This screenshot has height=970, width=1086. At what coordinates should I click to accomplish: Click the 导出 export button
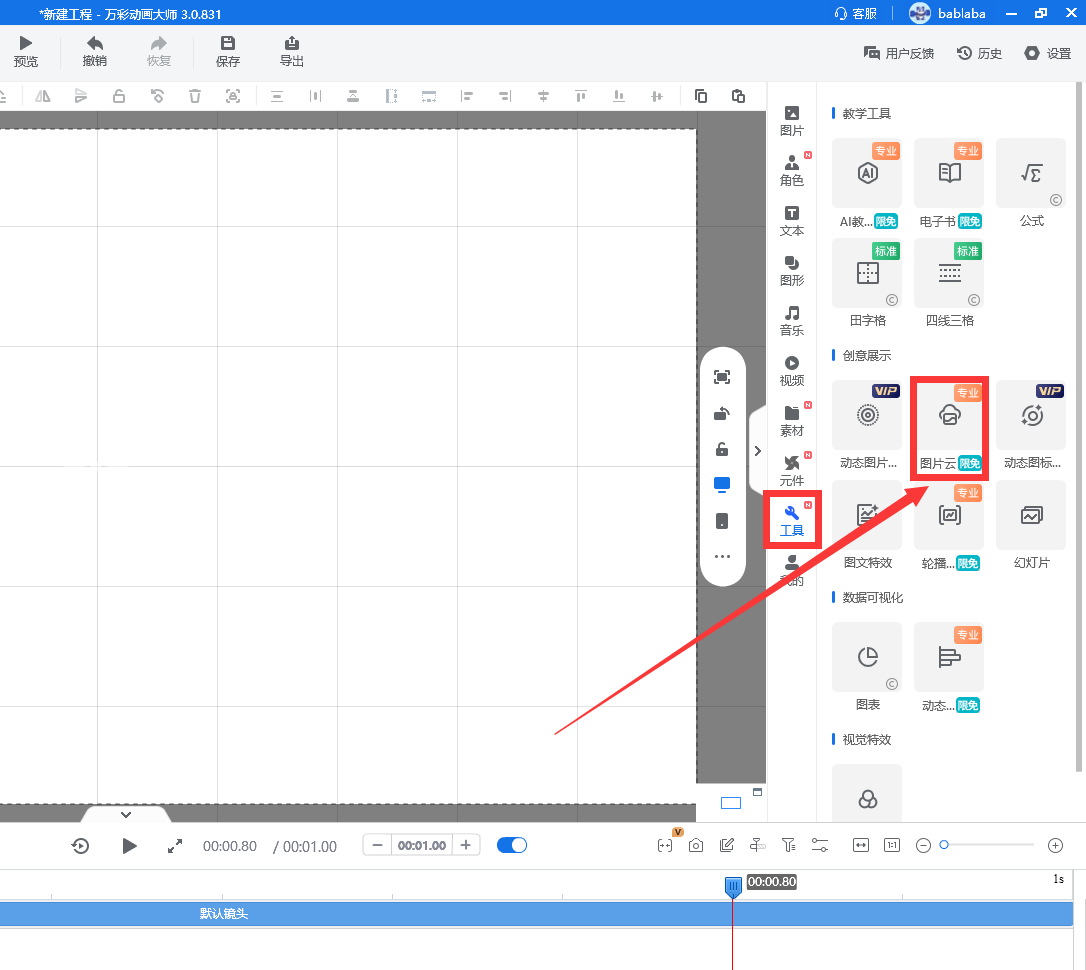[292, 51]
